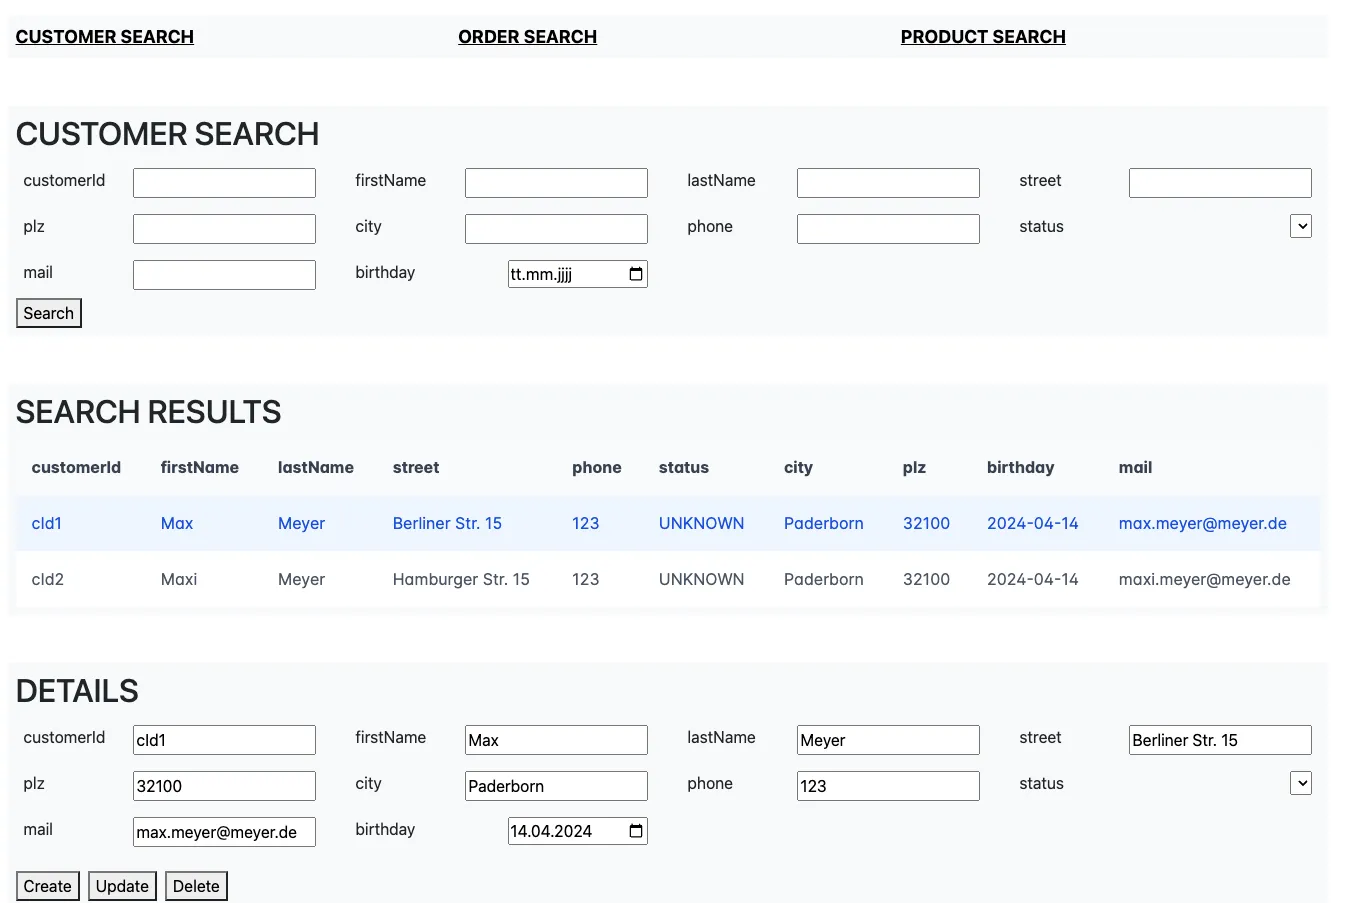Screen dimensions: 1361x903
Task: Click the Update button
Action: coord(122,886)
